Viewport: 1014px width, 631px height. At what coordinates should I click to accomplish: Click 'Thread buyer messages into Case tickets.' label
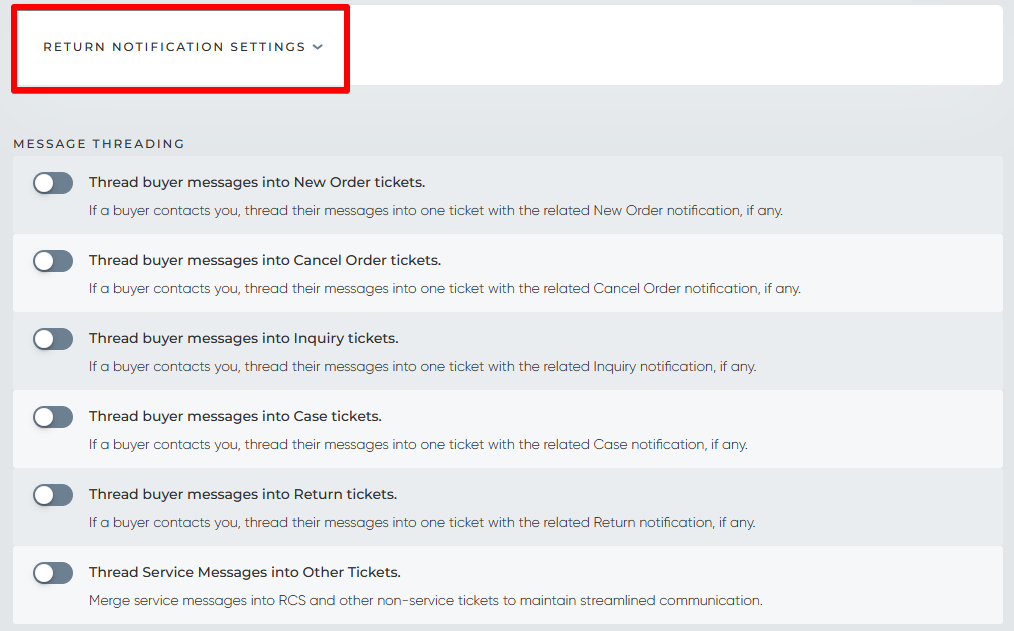pyautogui.click(x=235, y=416)
